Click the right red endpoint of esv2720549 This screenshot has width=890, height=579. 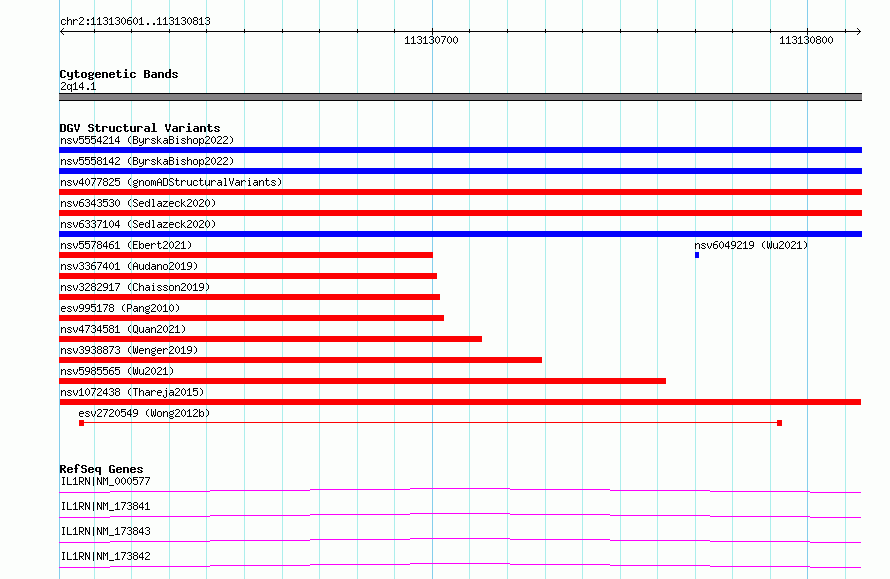coord(779,423)
